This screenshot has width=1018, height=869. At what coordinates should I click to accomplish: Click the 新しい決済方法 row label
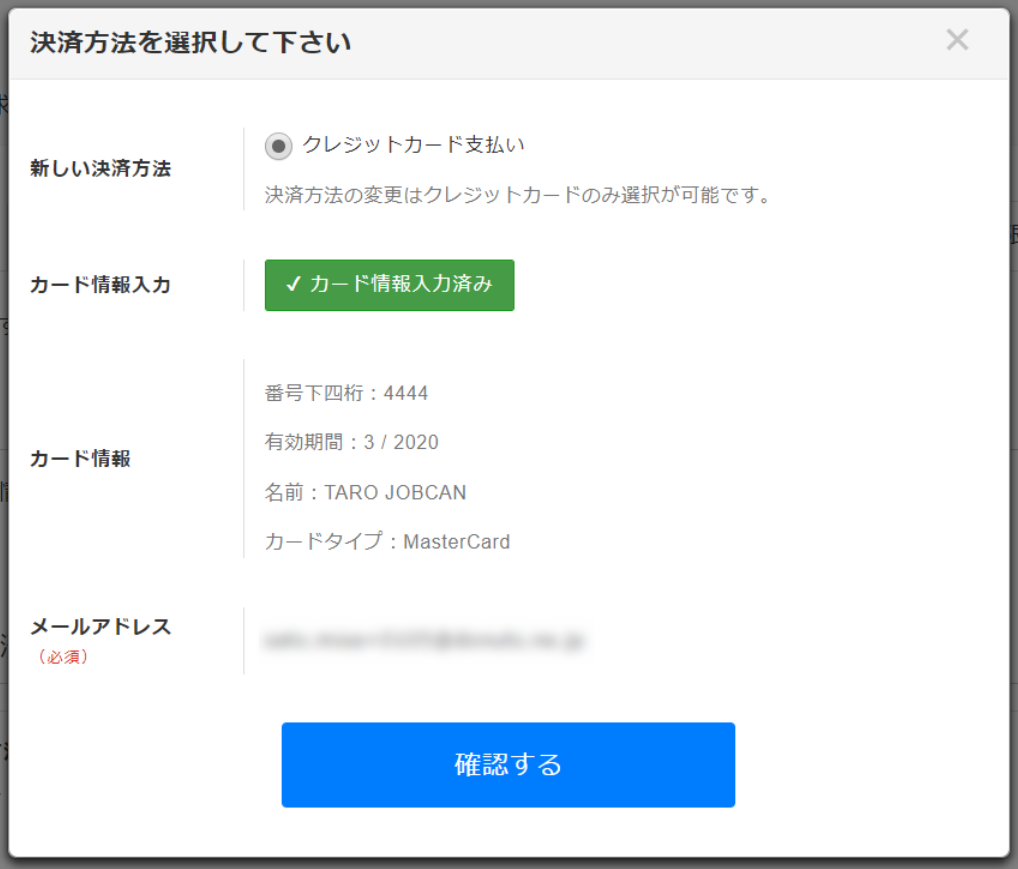[x=100, y=168]
